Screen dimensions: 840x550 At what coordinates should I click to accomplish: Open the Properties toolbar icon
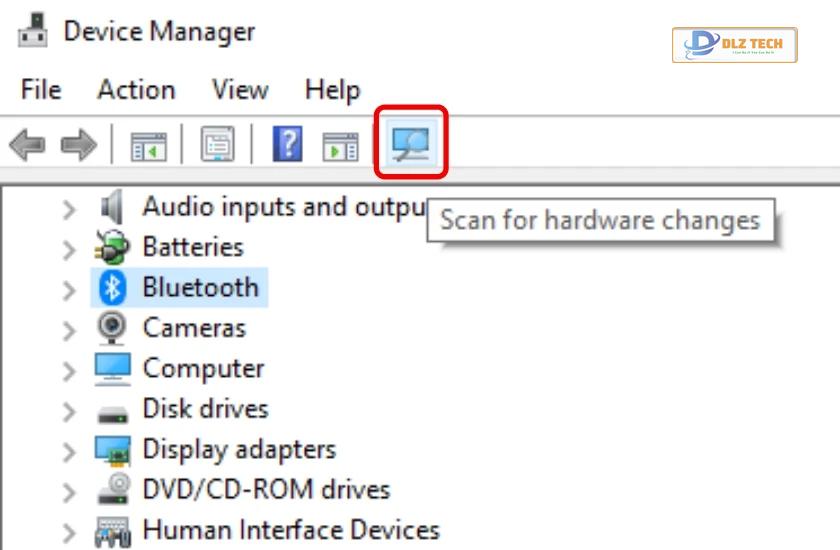click(218, 144)
